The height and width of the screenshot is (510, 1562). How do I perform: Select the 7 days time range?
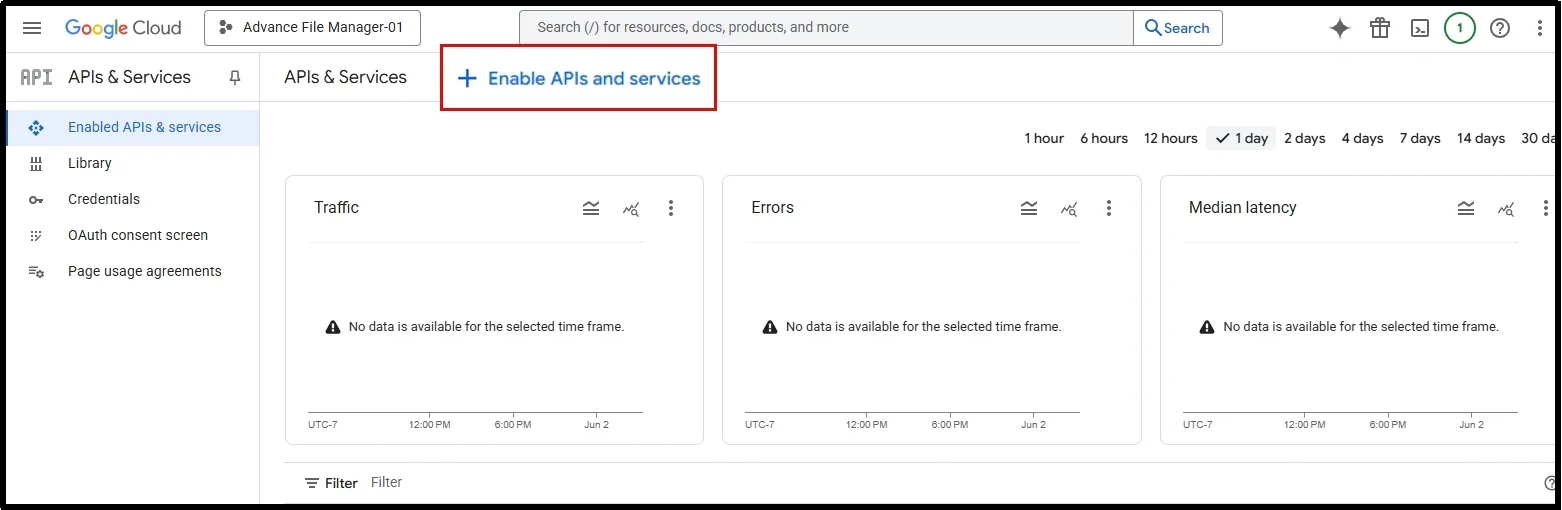(1420, 139)
